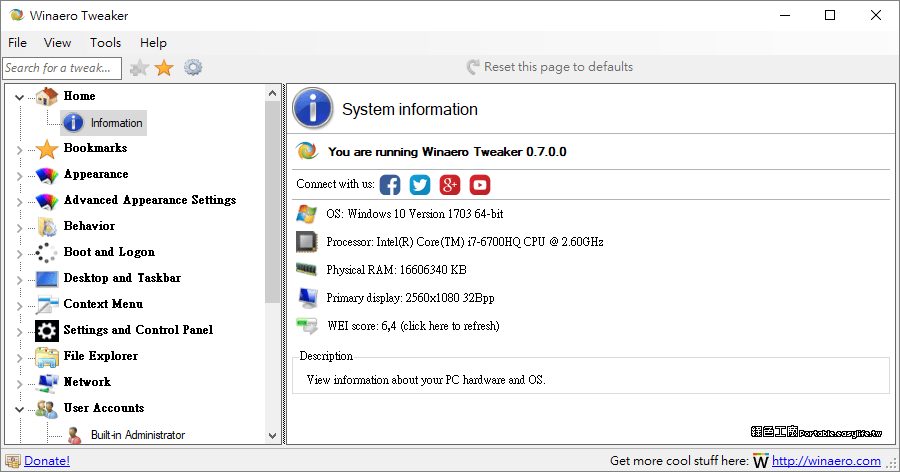Screen dimensions: 900x472
Task: Open the View menu
Action: tap(57, 42)
